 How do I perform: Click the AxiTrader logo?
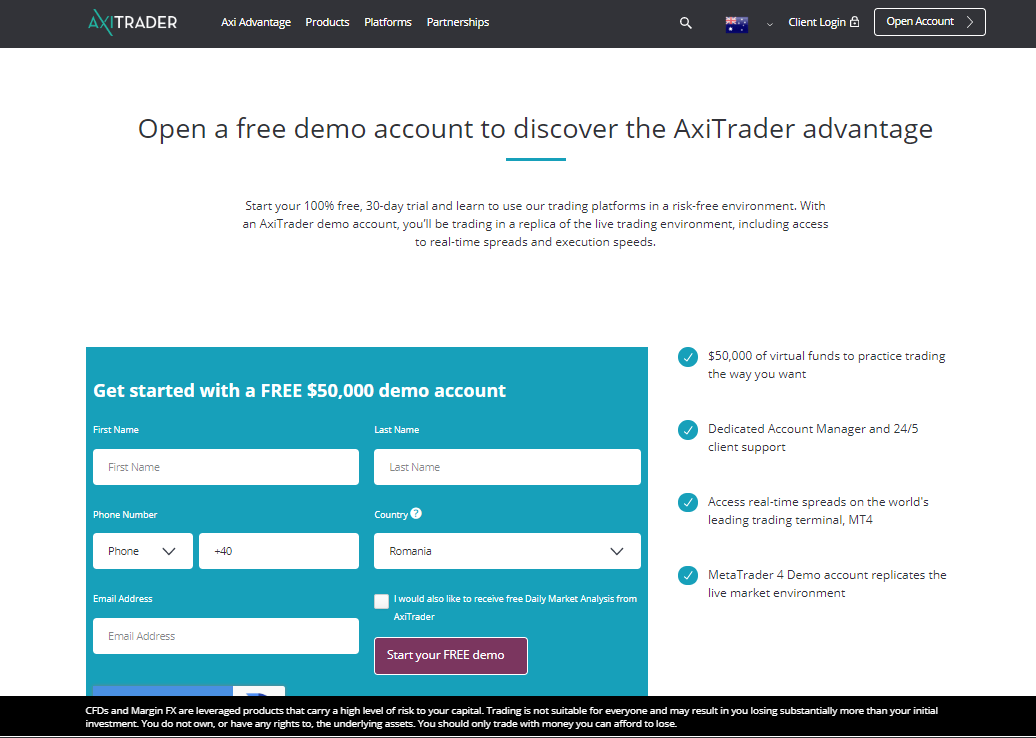[132, 22]
